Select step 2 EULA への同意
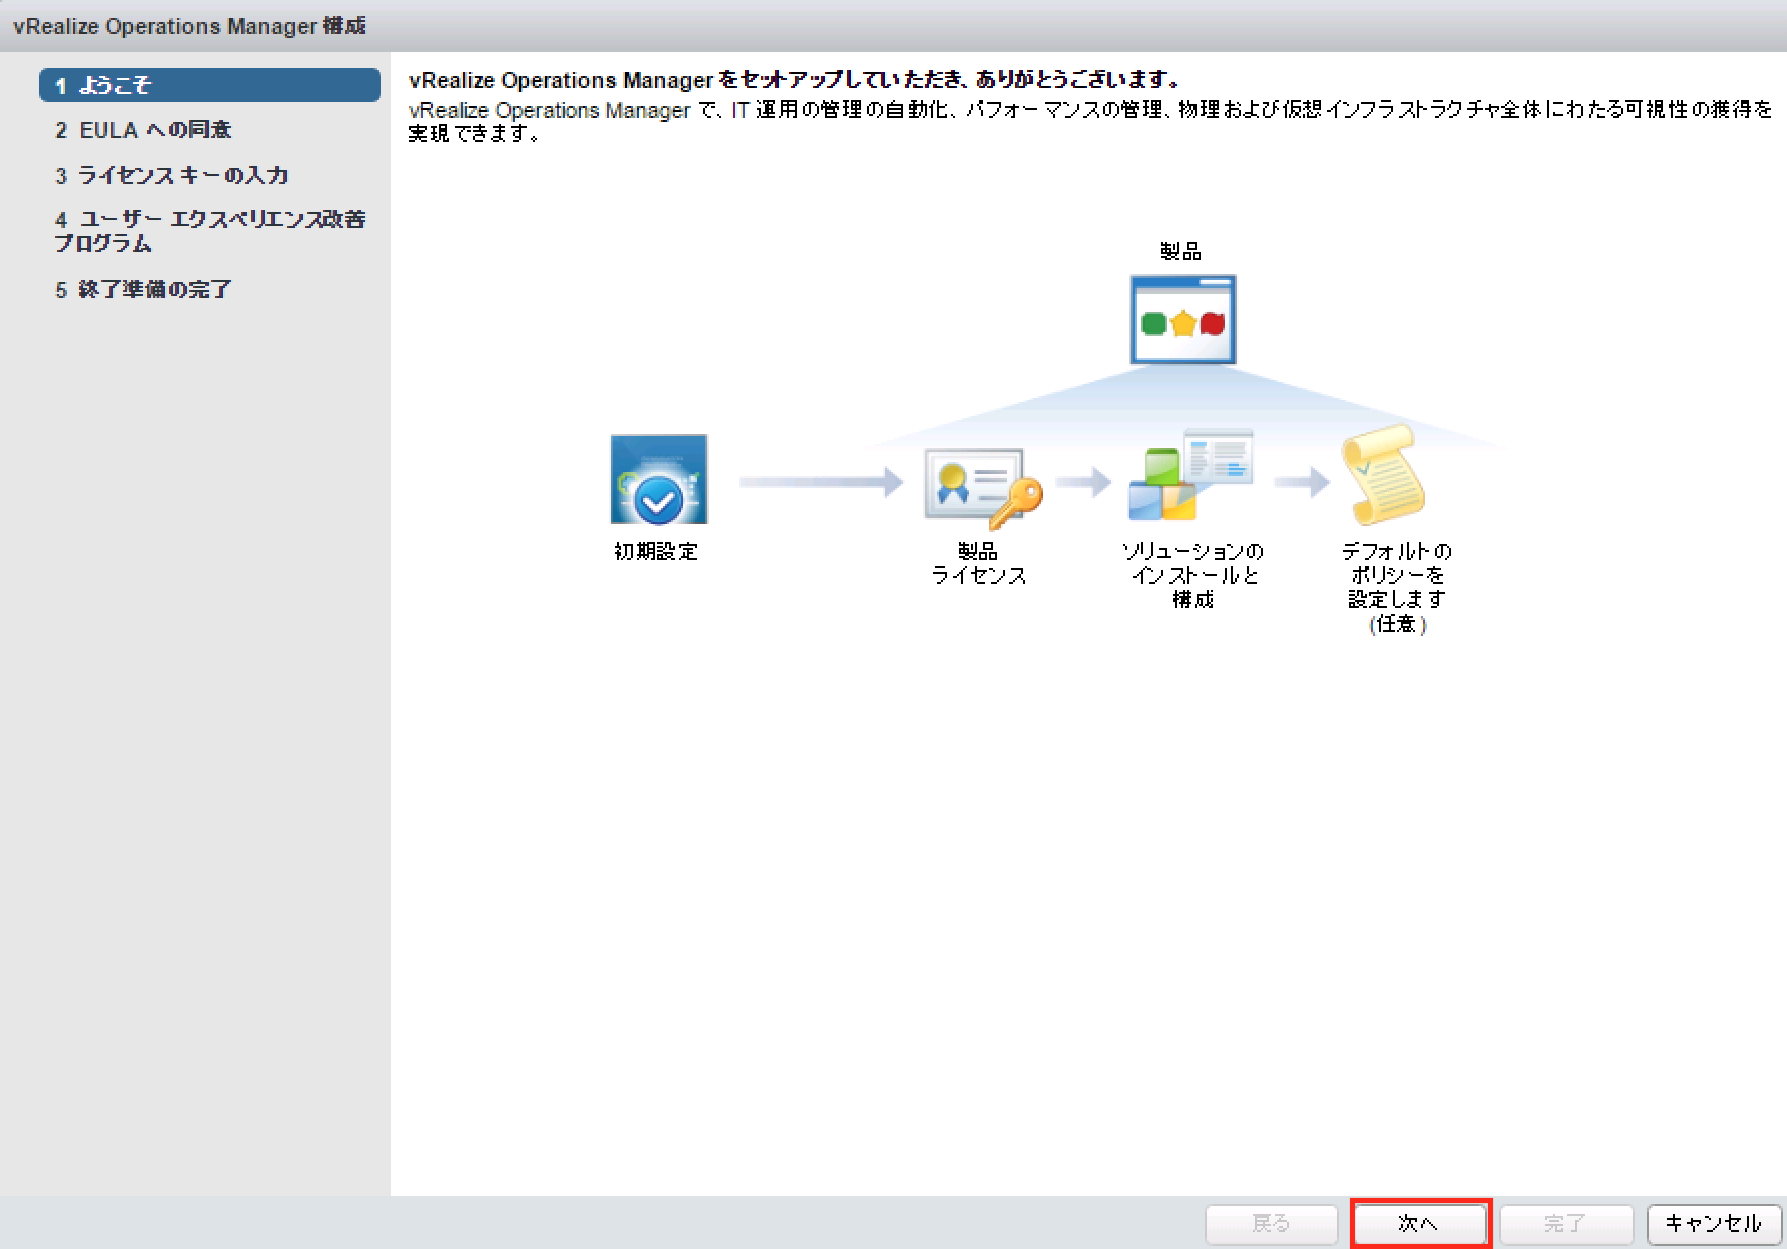 click(143, 129)
